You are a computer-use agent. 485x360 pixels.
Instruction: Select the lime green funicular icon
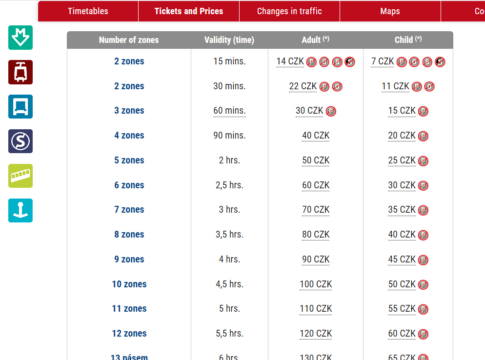click(x=20, y=176)
